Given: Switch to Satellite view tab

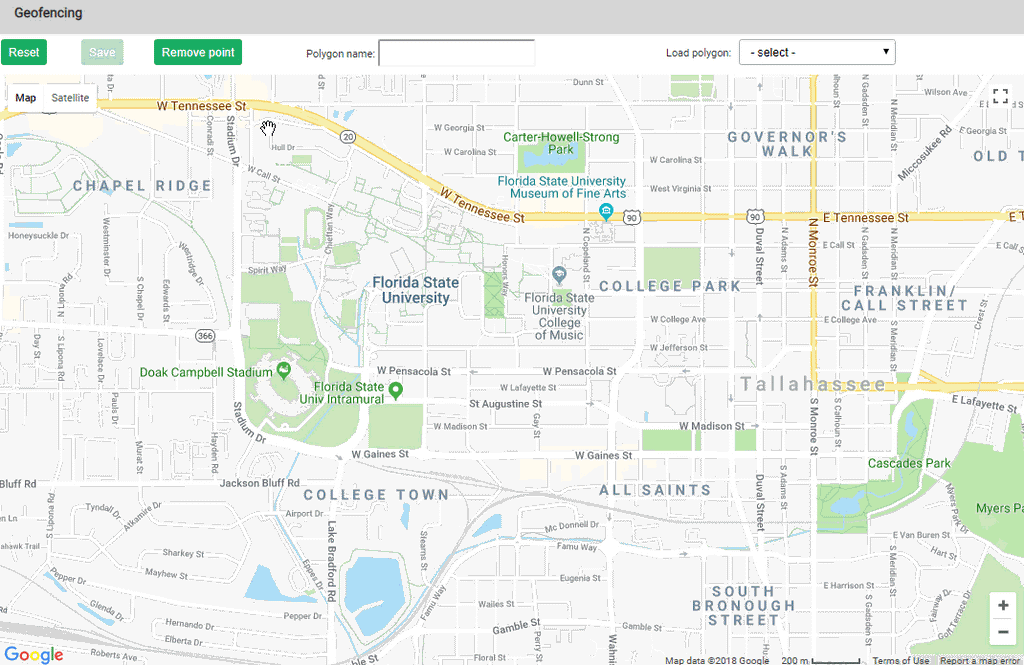Looking at the screenshot, I should tap(70, 98).
